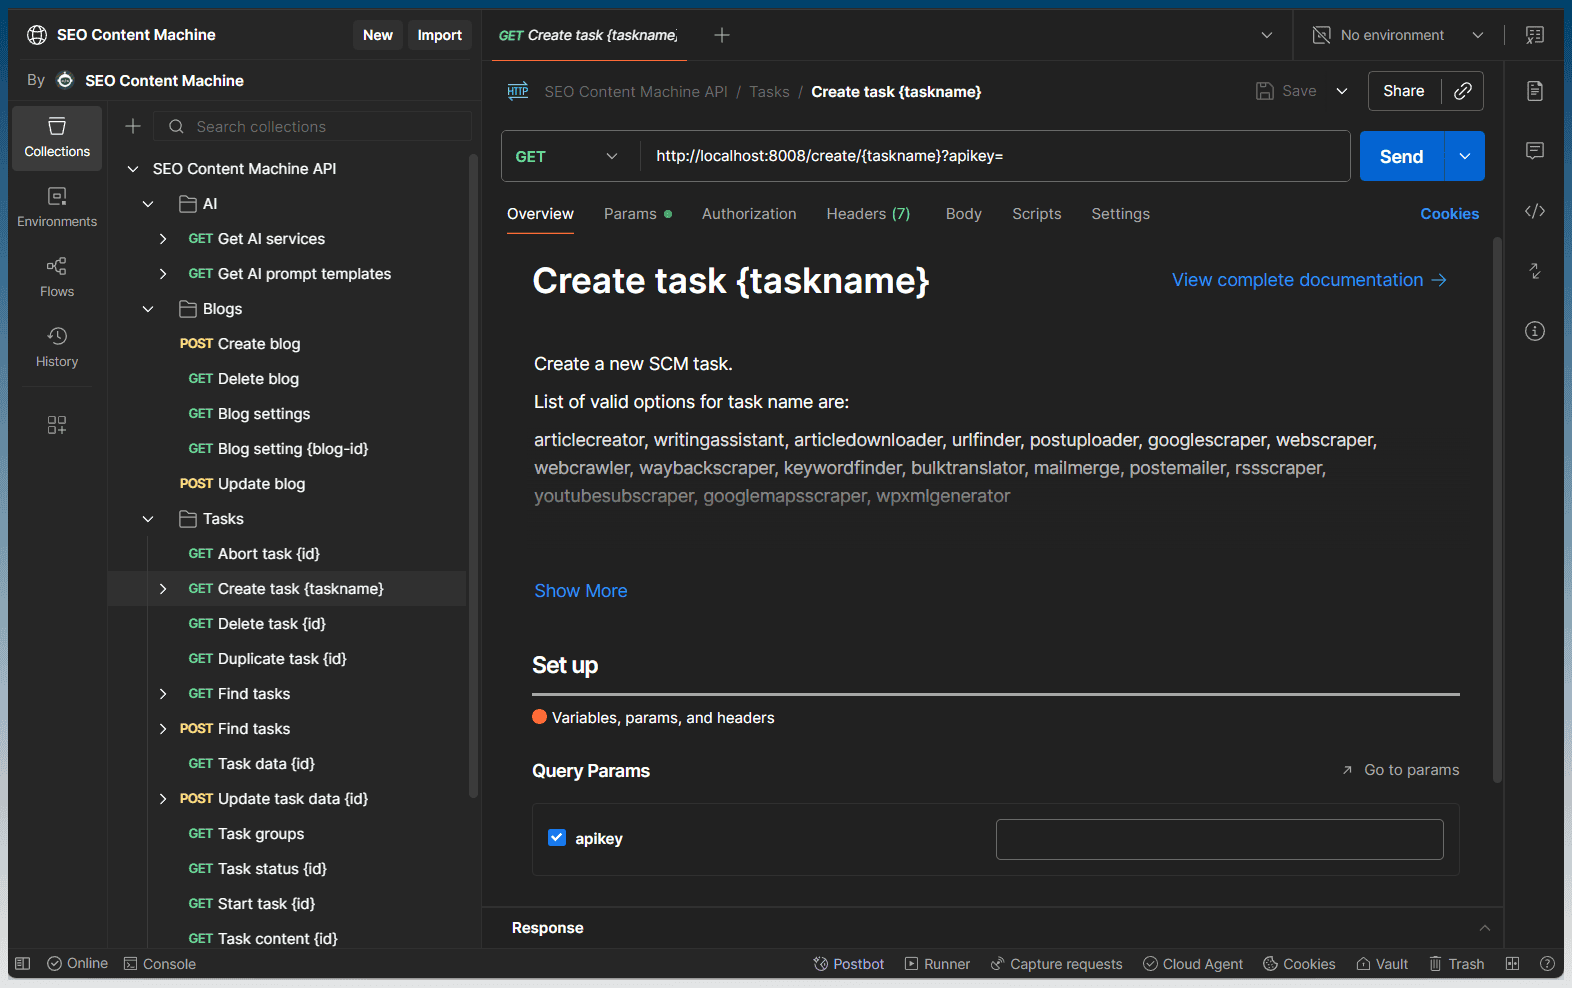
Task: Open the Send button dropdown arrow
Action: pyautogui.click(x=1465, y=156)
